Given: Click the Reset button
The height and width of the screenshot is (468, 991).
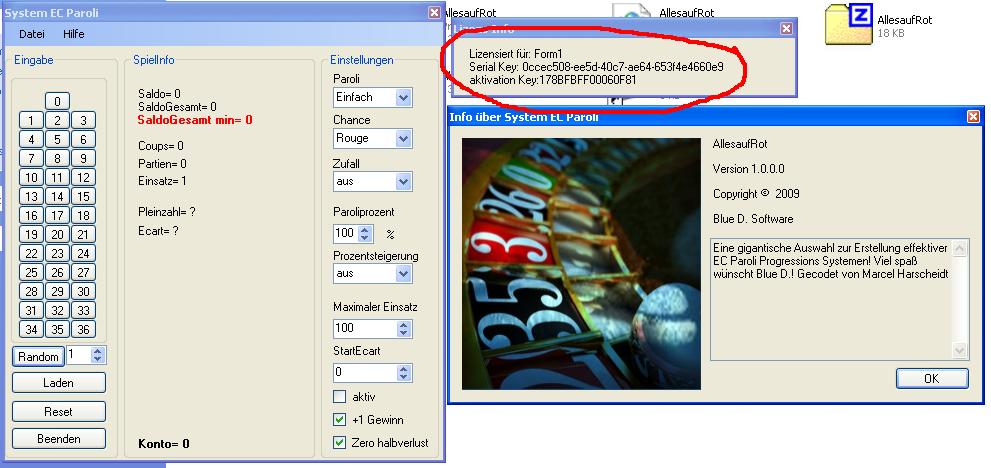Looking at the screenshot, I should click(58, 412).
